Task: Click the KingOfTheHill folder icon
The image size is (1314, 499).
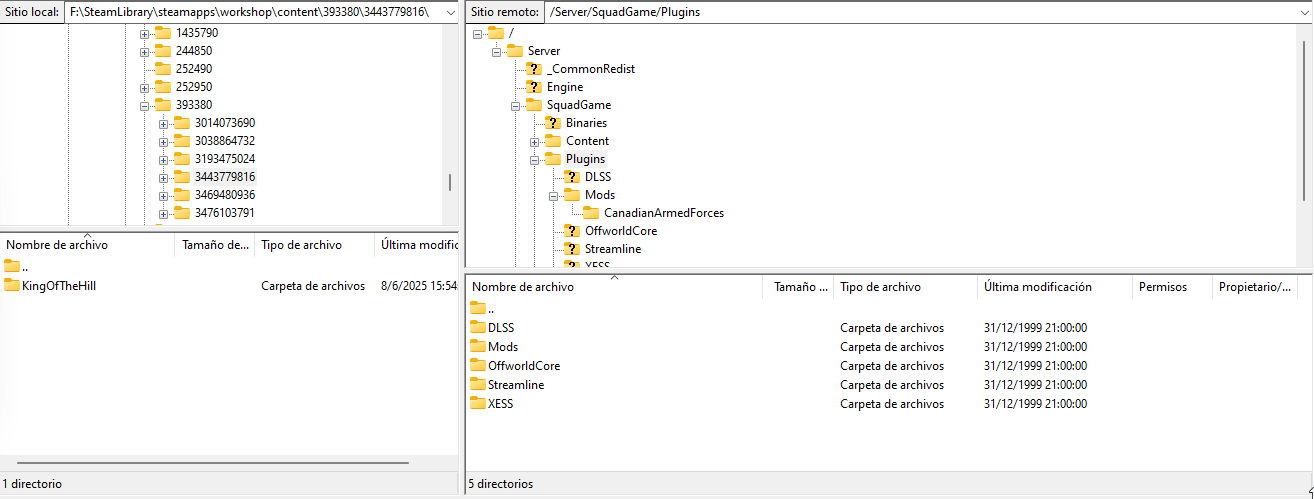Action: (x=12, y=286)
